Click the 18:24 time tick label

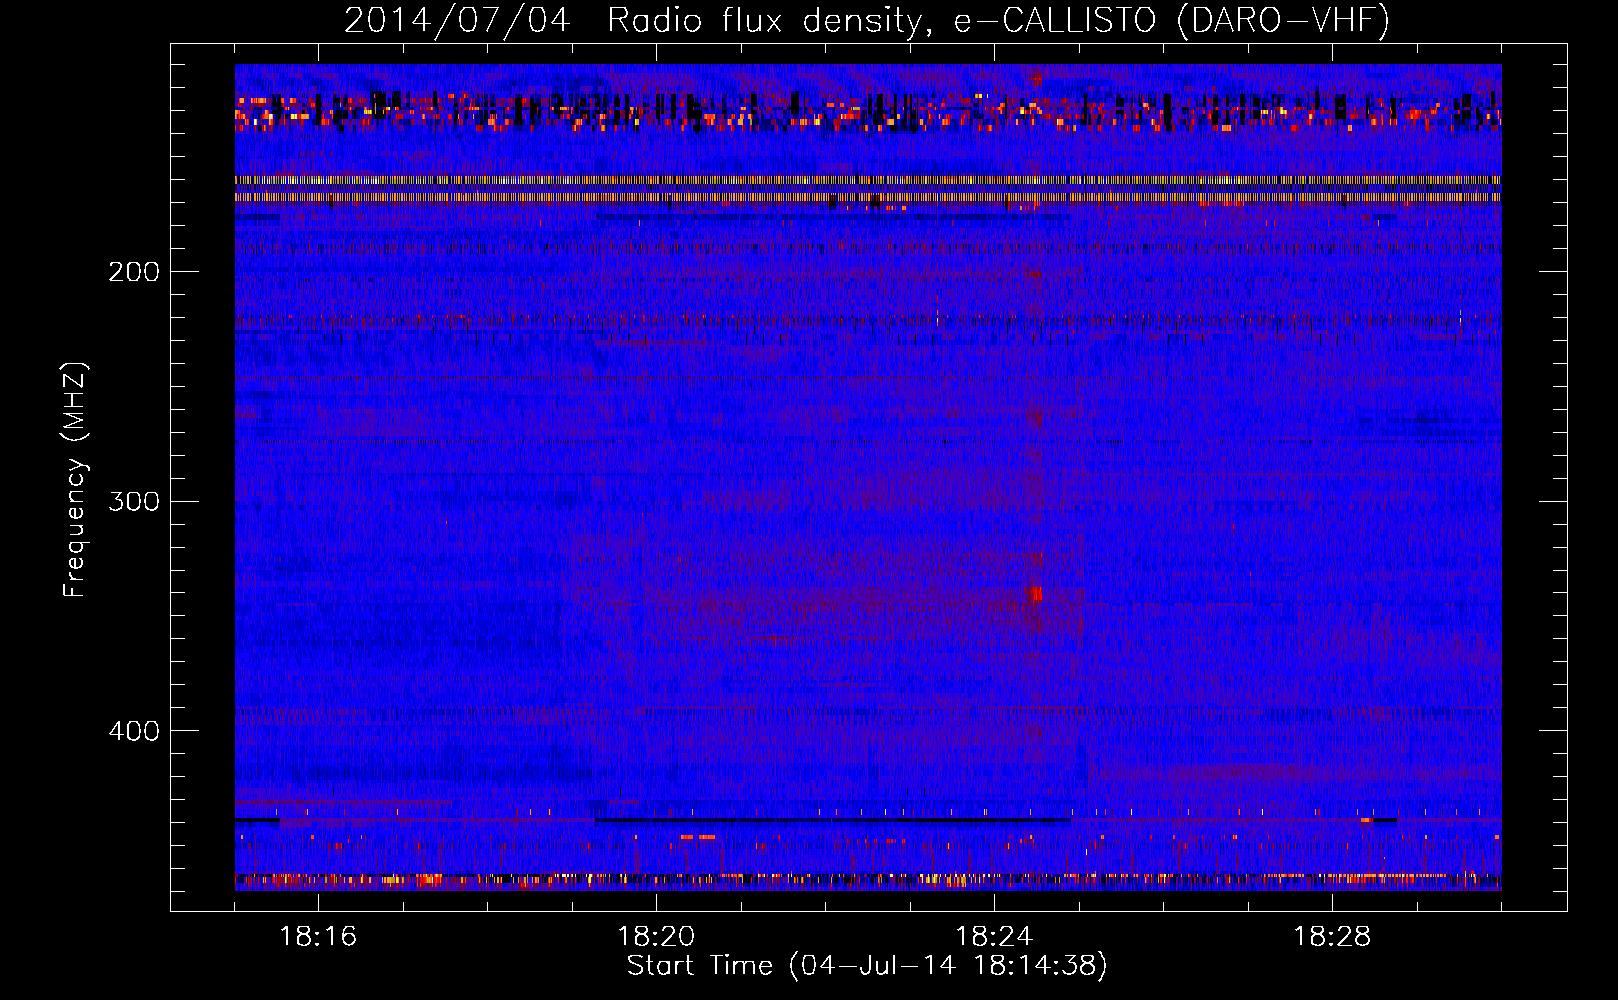click(x=994, y=937)
